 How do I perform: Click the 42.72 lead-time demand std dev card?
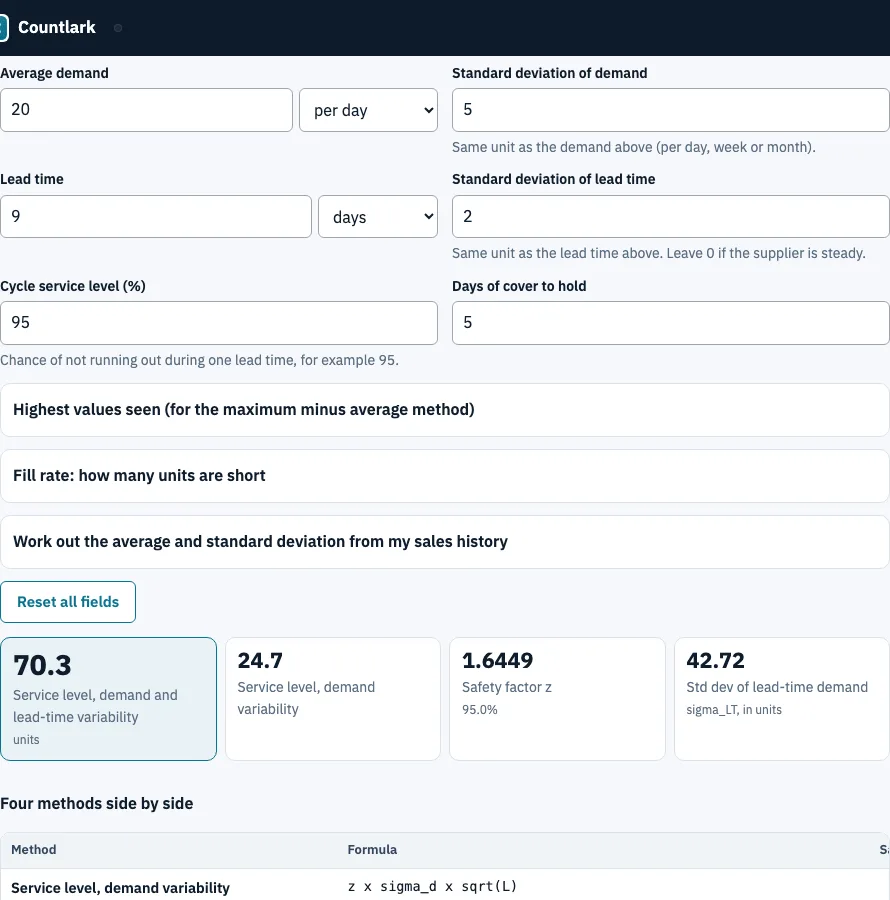[782, 699]
